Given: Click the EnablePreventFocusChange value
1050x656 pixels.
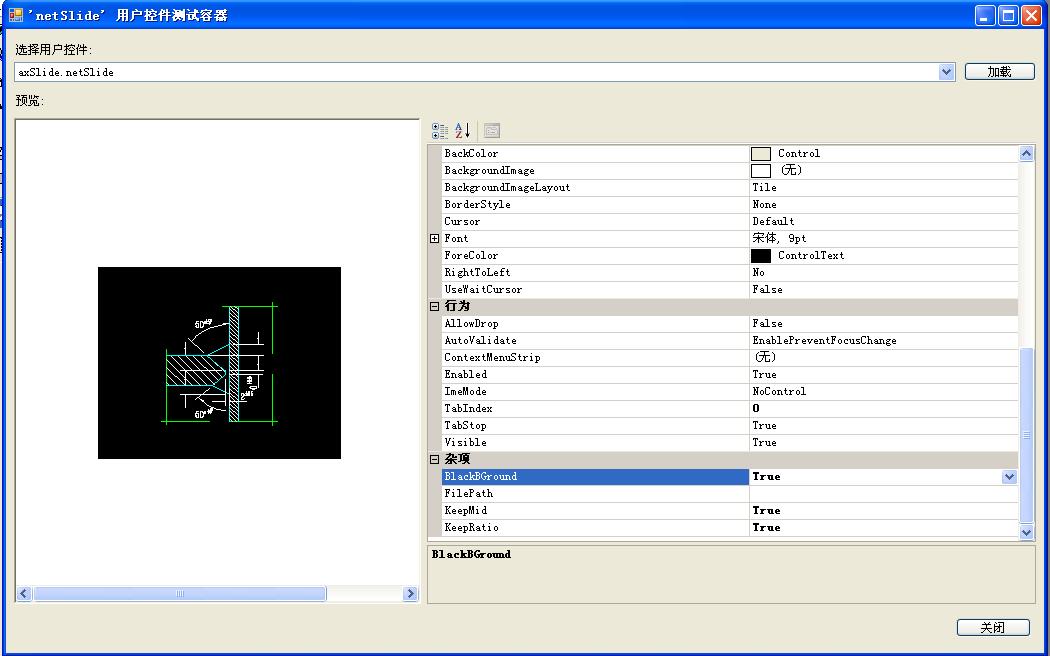Looking at the screenshot, I should pyautogui.click(x=824, y=340).
